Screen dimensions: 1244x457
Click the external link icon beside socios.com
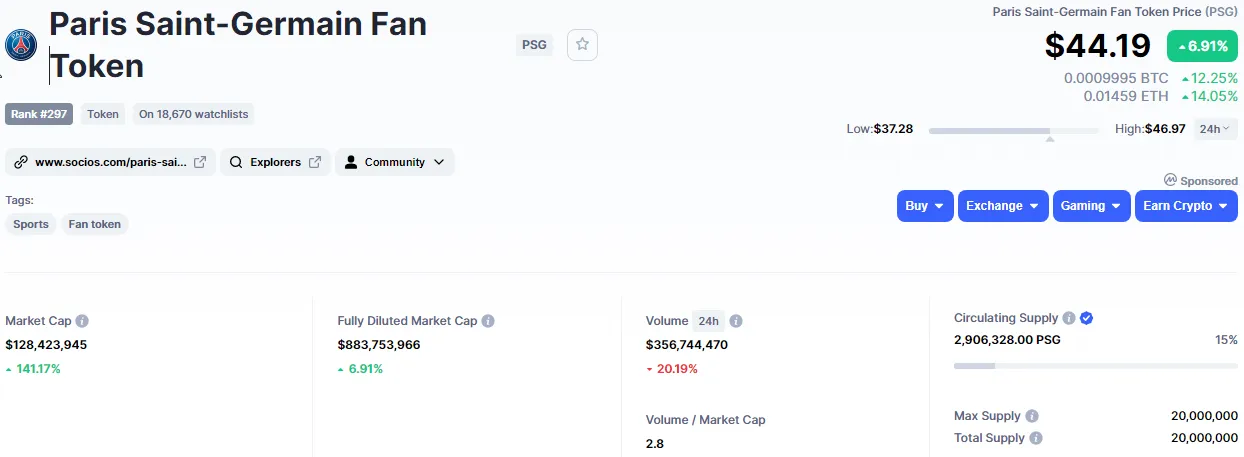tap(200, 162)
